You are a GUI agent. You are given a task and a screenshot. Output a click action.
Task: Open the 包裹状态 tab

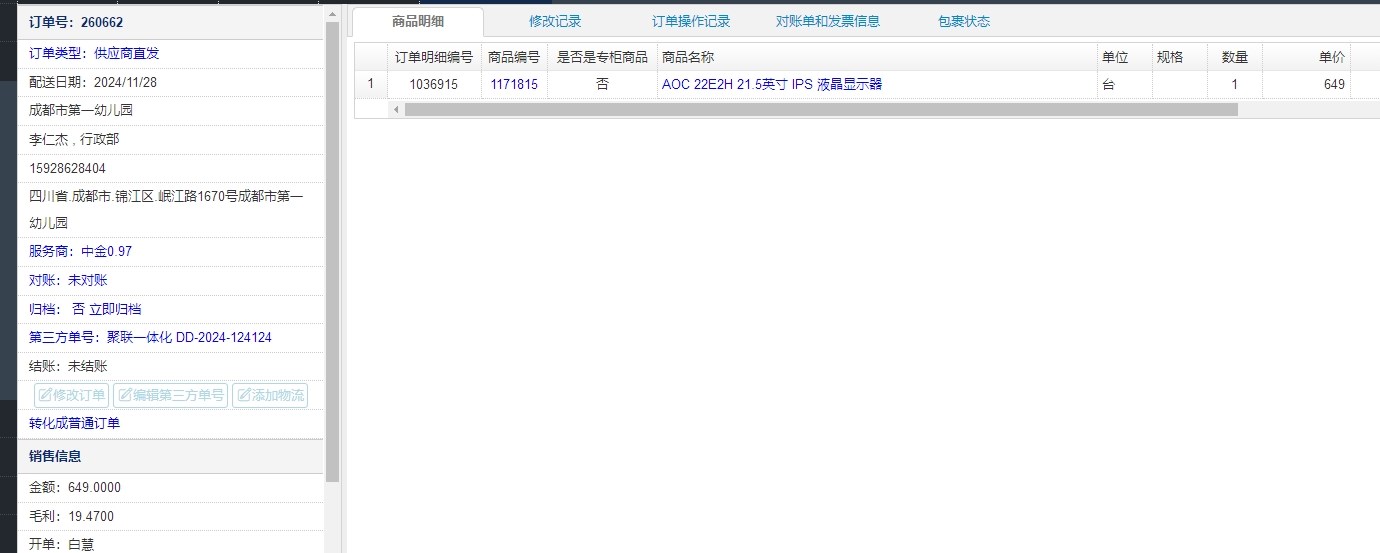point(964,21)
